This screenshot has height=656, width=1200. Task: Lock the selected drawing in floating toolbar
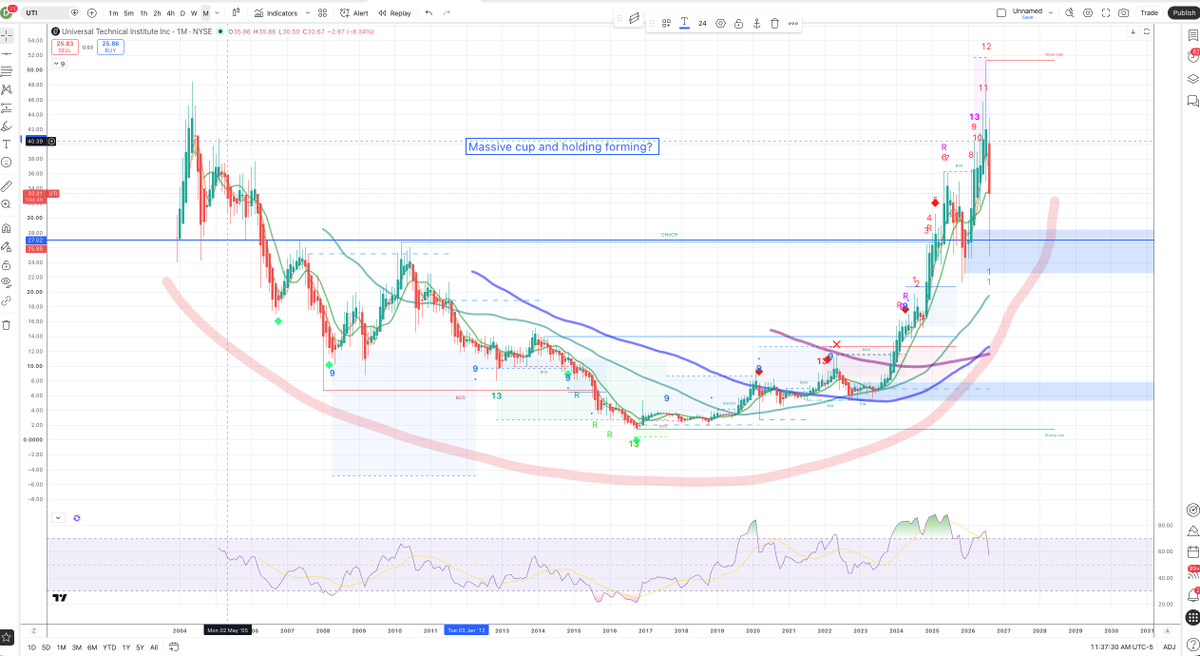click(x=738, y=23)
